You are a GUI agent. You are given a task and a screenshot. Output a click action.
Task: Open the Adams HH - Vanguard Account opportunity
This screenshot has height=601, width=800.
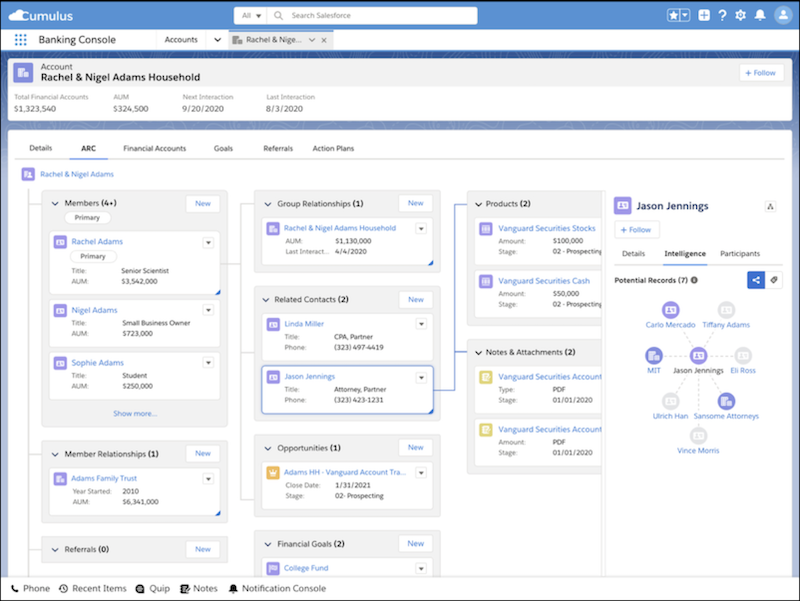(x=345, y=472)
